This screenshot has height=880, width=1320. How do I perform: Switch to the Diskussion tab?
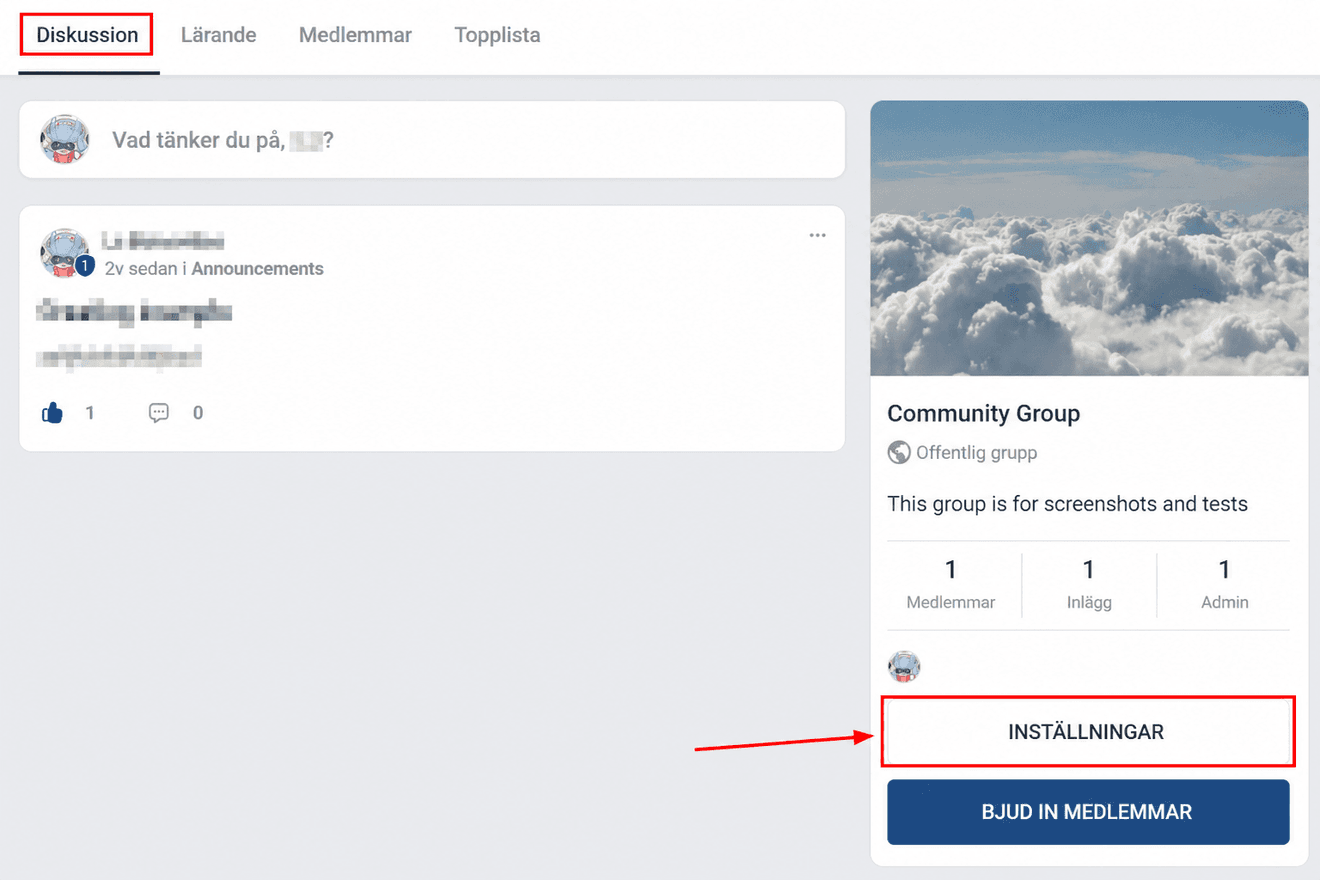coord(87,35)
